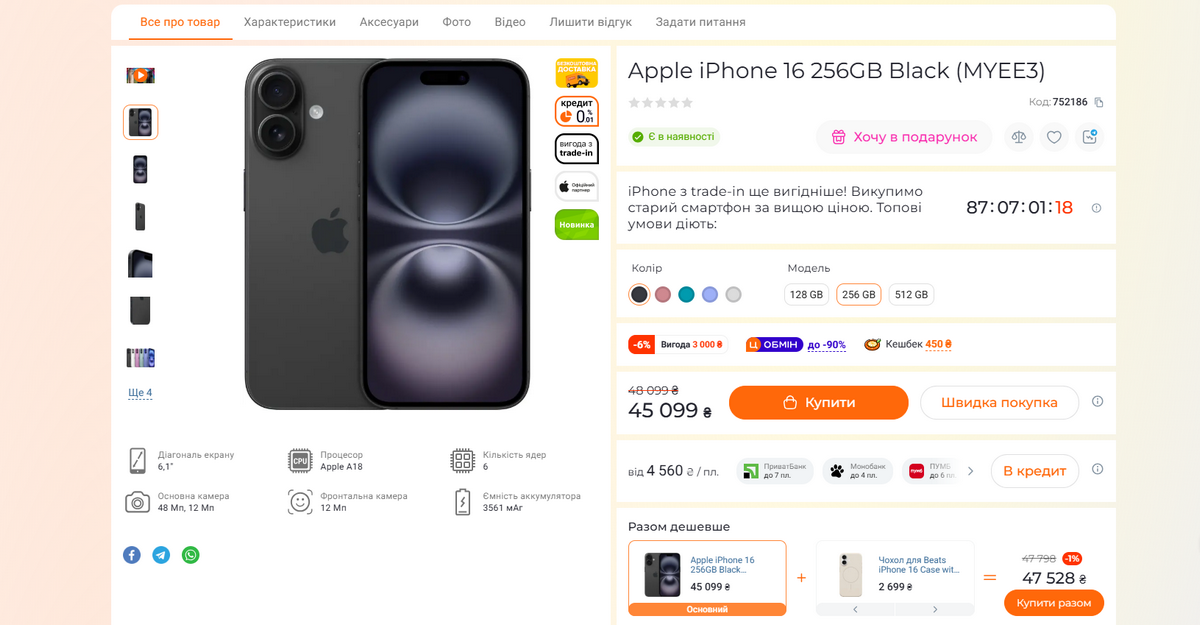Add product to comparison scales icon
Image resolution: width=1200 pixels, height=625 pixels.
pyautogui.click(x=1018, y=137)
